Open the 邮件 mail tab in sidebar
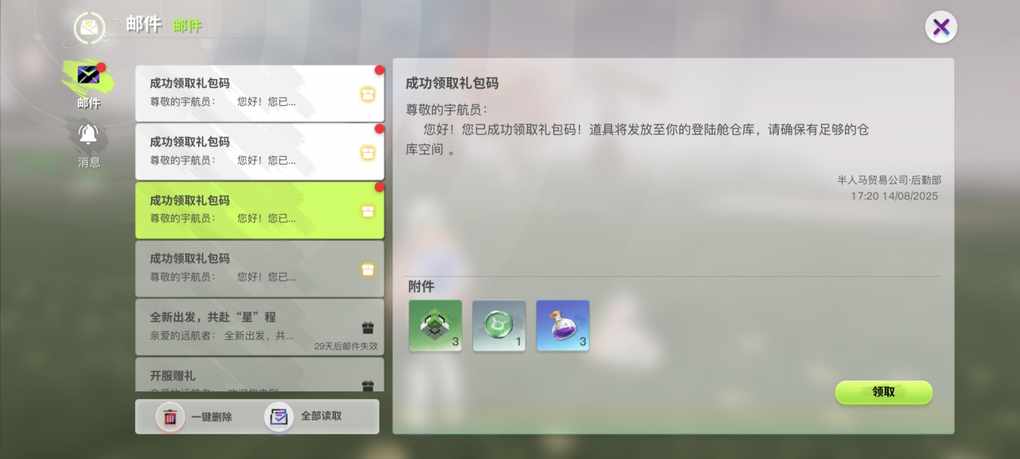 click(x=88, y=86)
